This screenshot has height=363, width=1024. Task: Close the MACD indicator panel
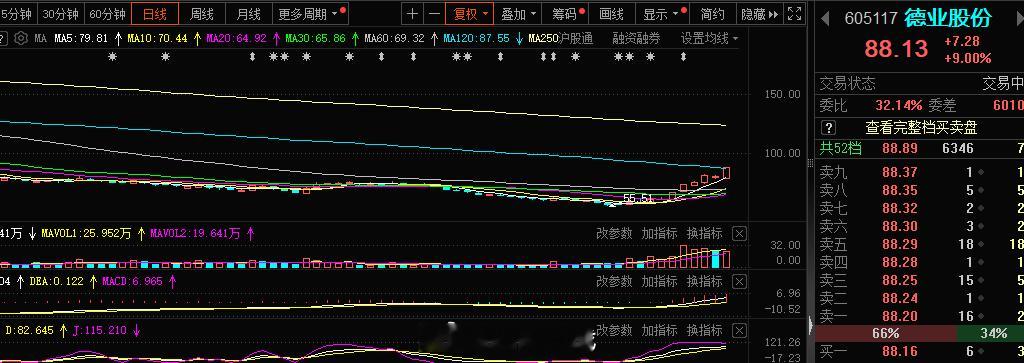[739, 281]
